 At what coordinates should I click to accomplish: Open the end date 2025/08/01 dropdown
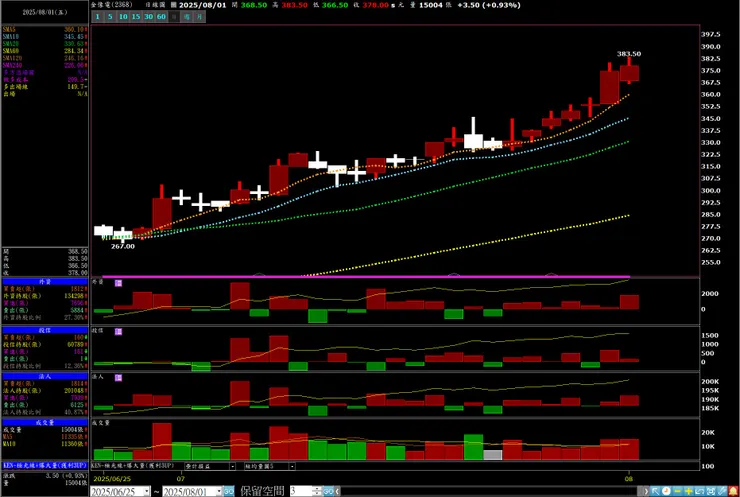coord(219,491)
